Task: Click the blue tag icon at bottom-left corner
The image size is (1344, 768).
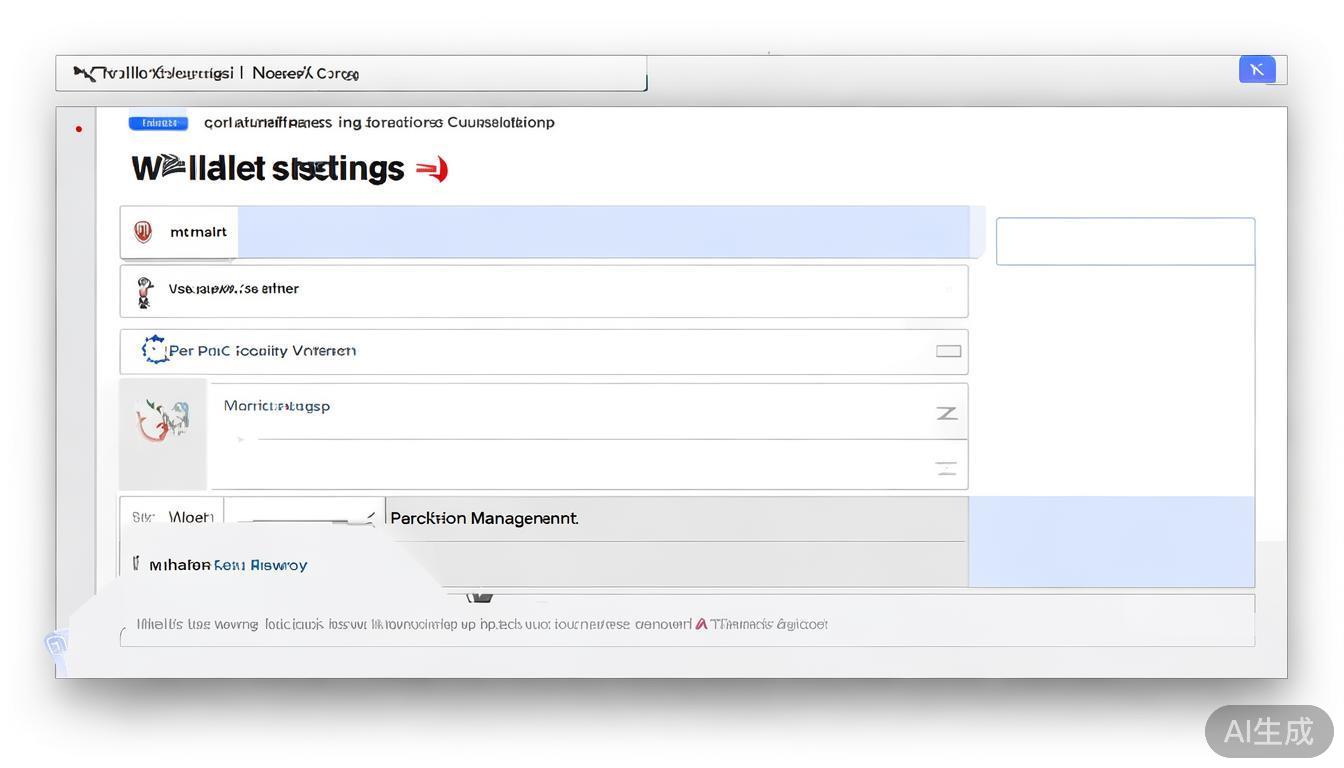Action: click(x=57, y=644)
